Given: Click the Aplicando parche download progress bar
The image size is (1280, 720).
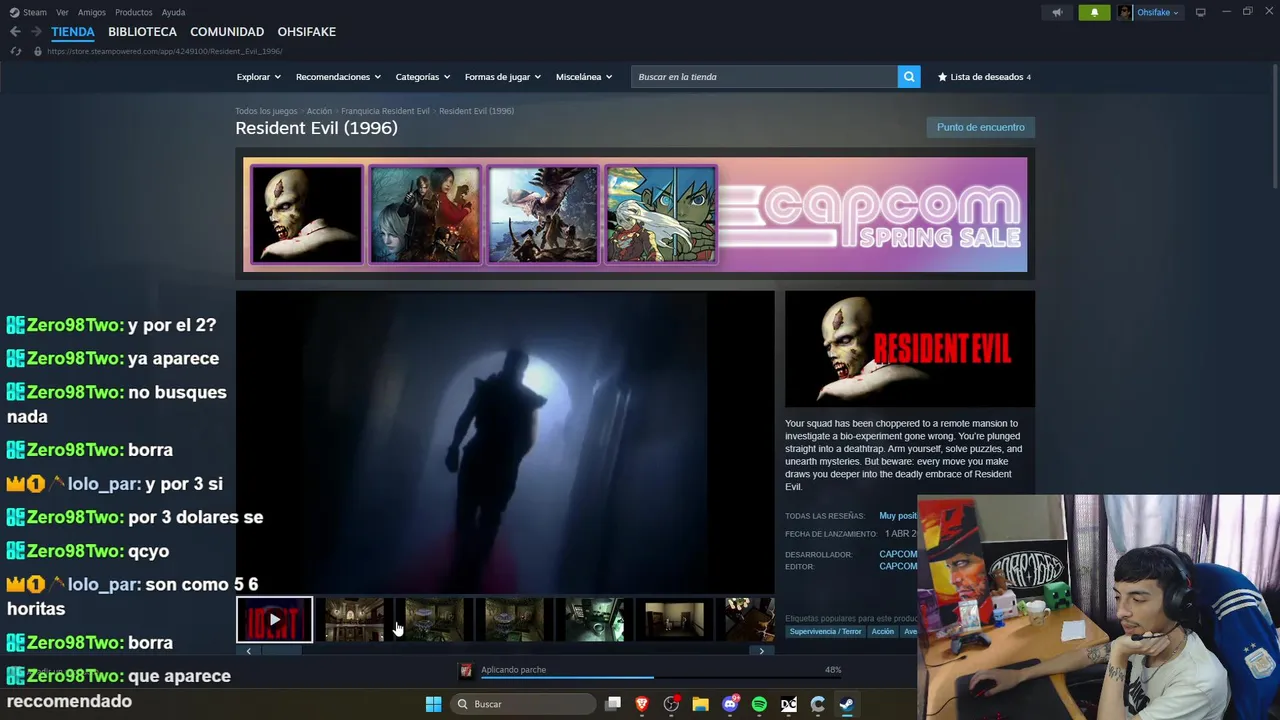Looking at the screenshot, I should point(661,677).
